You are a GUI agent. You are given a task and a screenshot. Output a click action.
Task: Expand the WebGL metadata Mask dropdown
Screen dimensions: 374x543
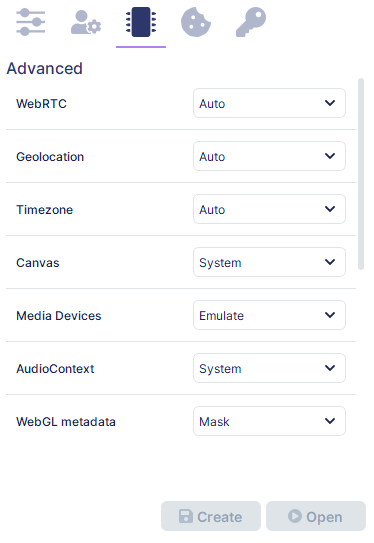pos(269,421)
